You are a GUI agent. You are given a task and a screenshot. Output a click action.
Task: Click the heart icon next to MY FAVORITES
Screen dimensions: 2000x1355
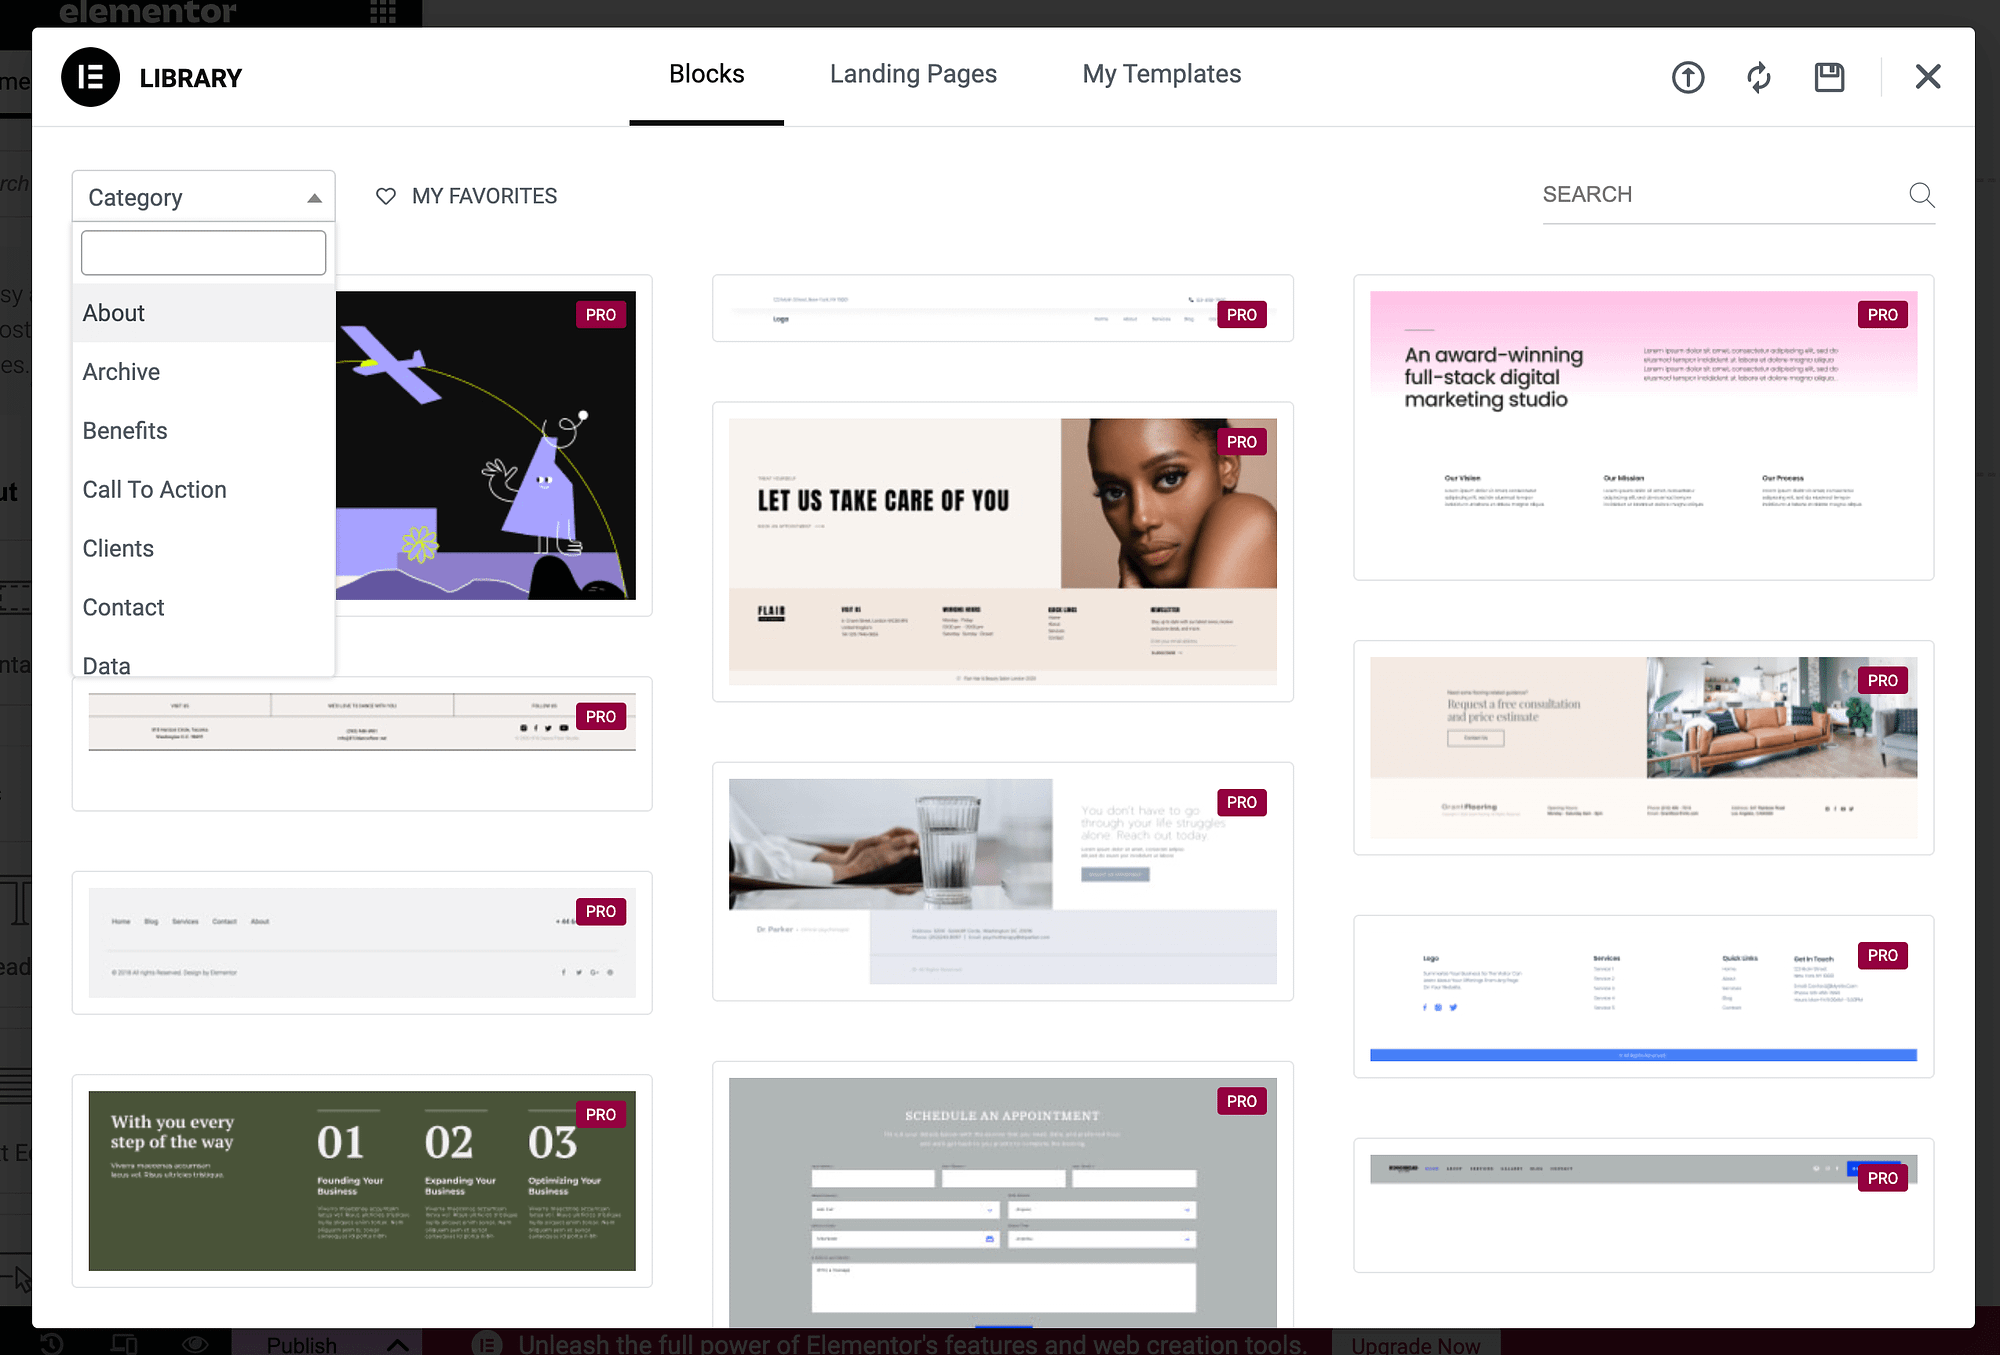point(385,195)
